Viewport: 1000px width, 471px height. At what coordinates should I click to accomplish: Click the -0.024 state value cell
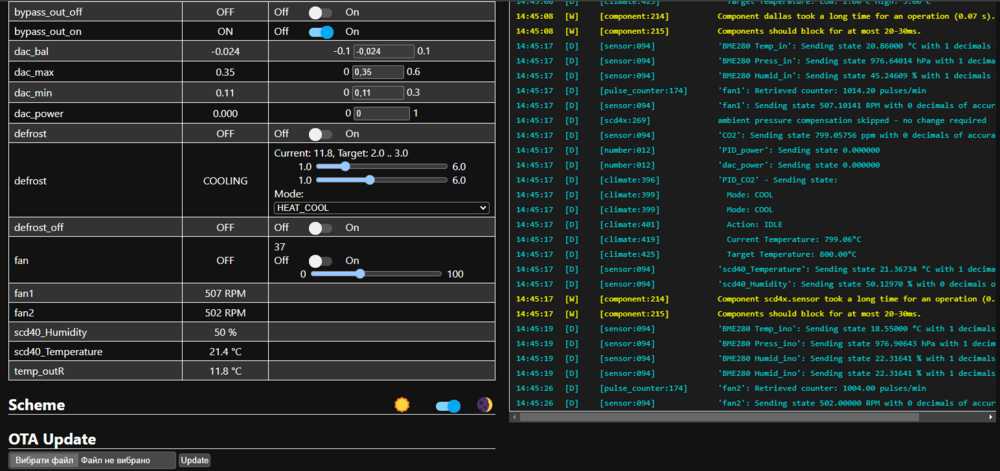226,52
